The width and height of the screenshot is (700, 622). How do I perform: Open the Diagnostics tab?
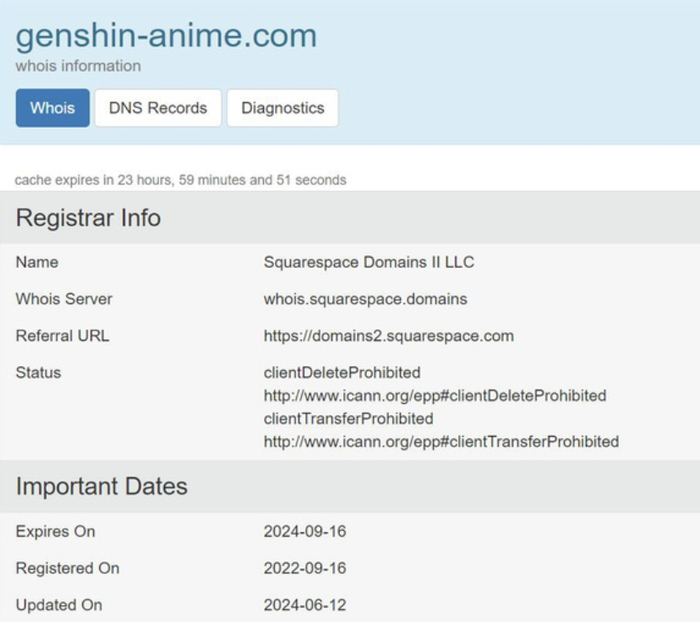click(x=283, y=108)
